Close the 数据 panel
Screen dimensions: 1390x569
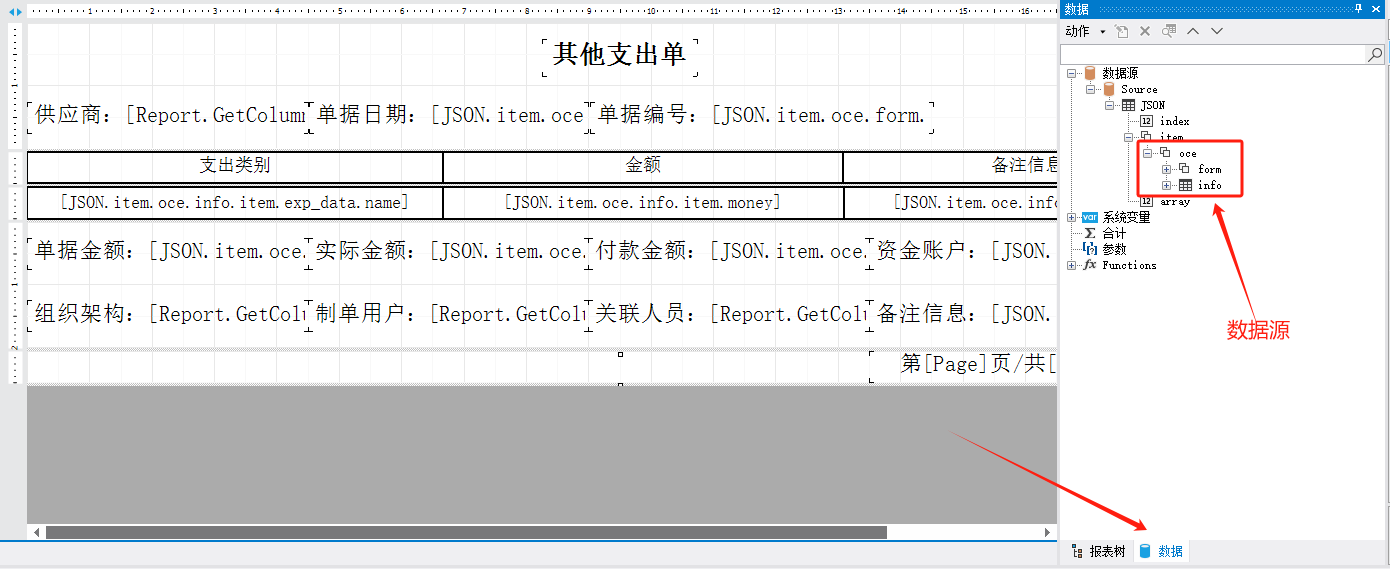point(1378,8)
